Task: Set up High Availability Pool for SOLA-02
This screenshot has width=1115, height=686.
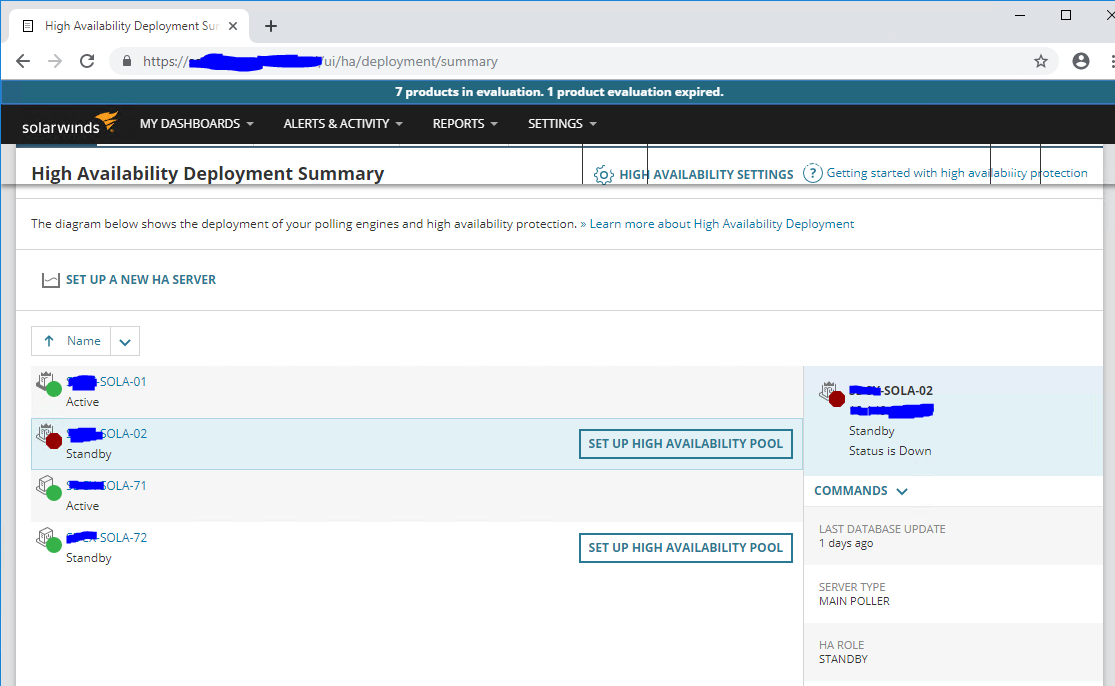Action: point(685,444)
